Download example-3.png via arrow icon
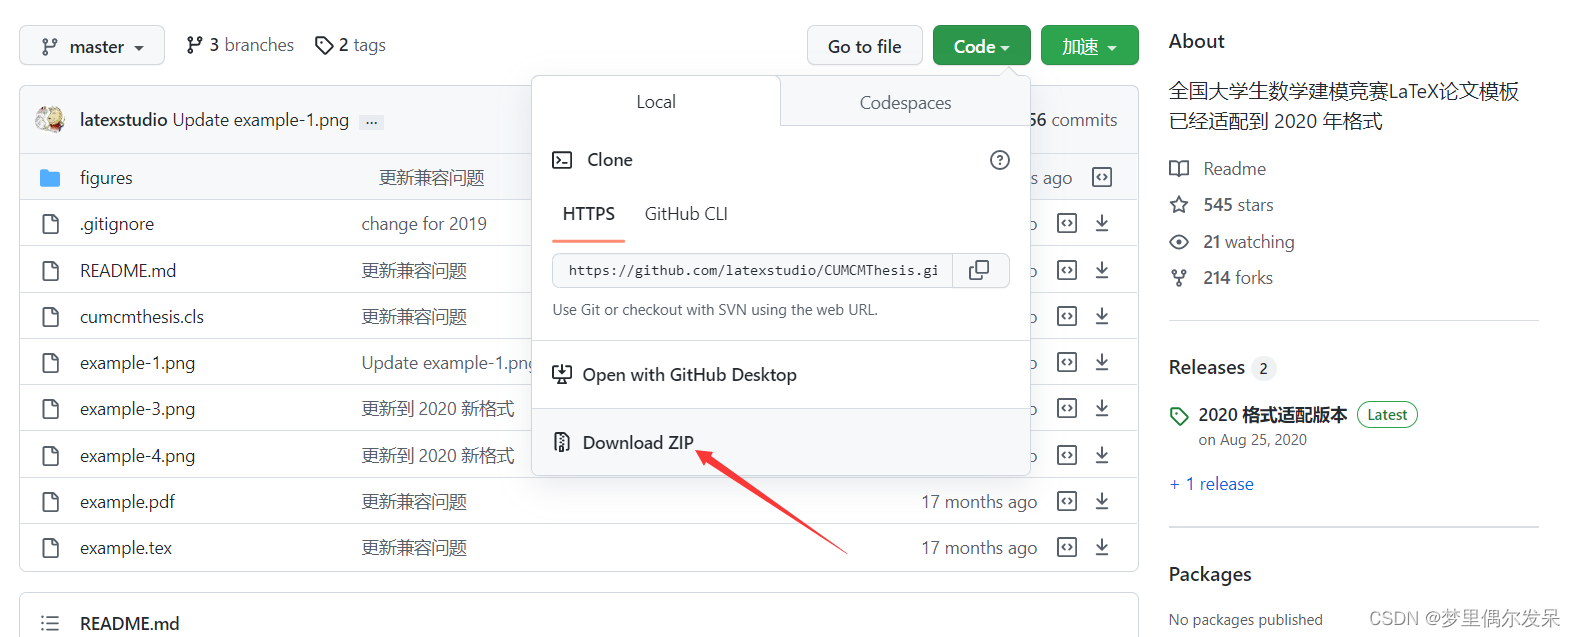The image size is (1576, 637). click(x=1102, y=408)
